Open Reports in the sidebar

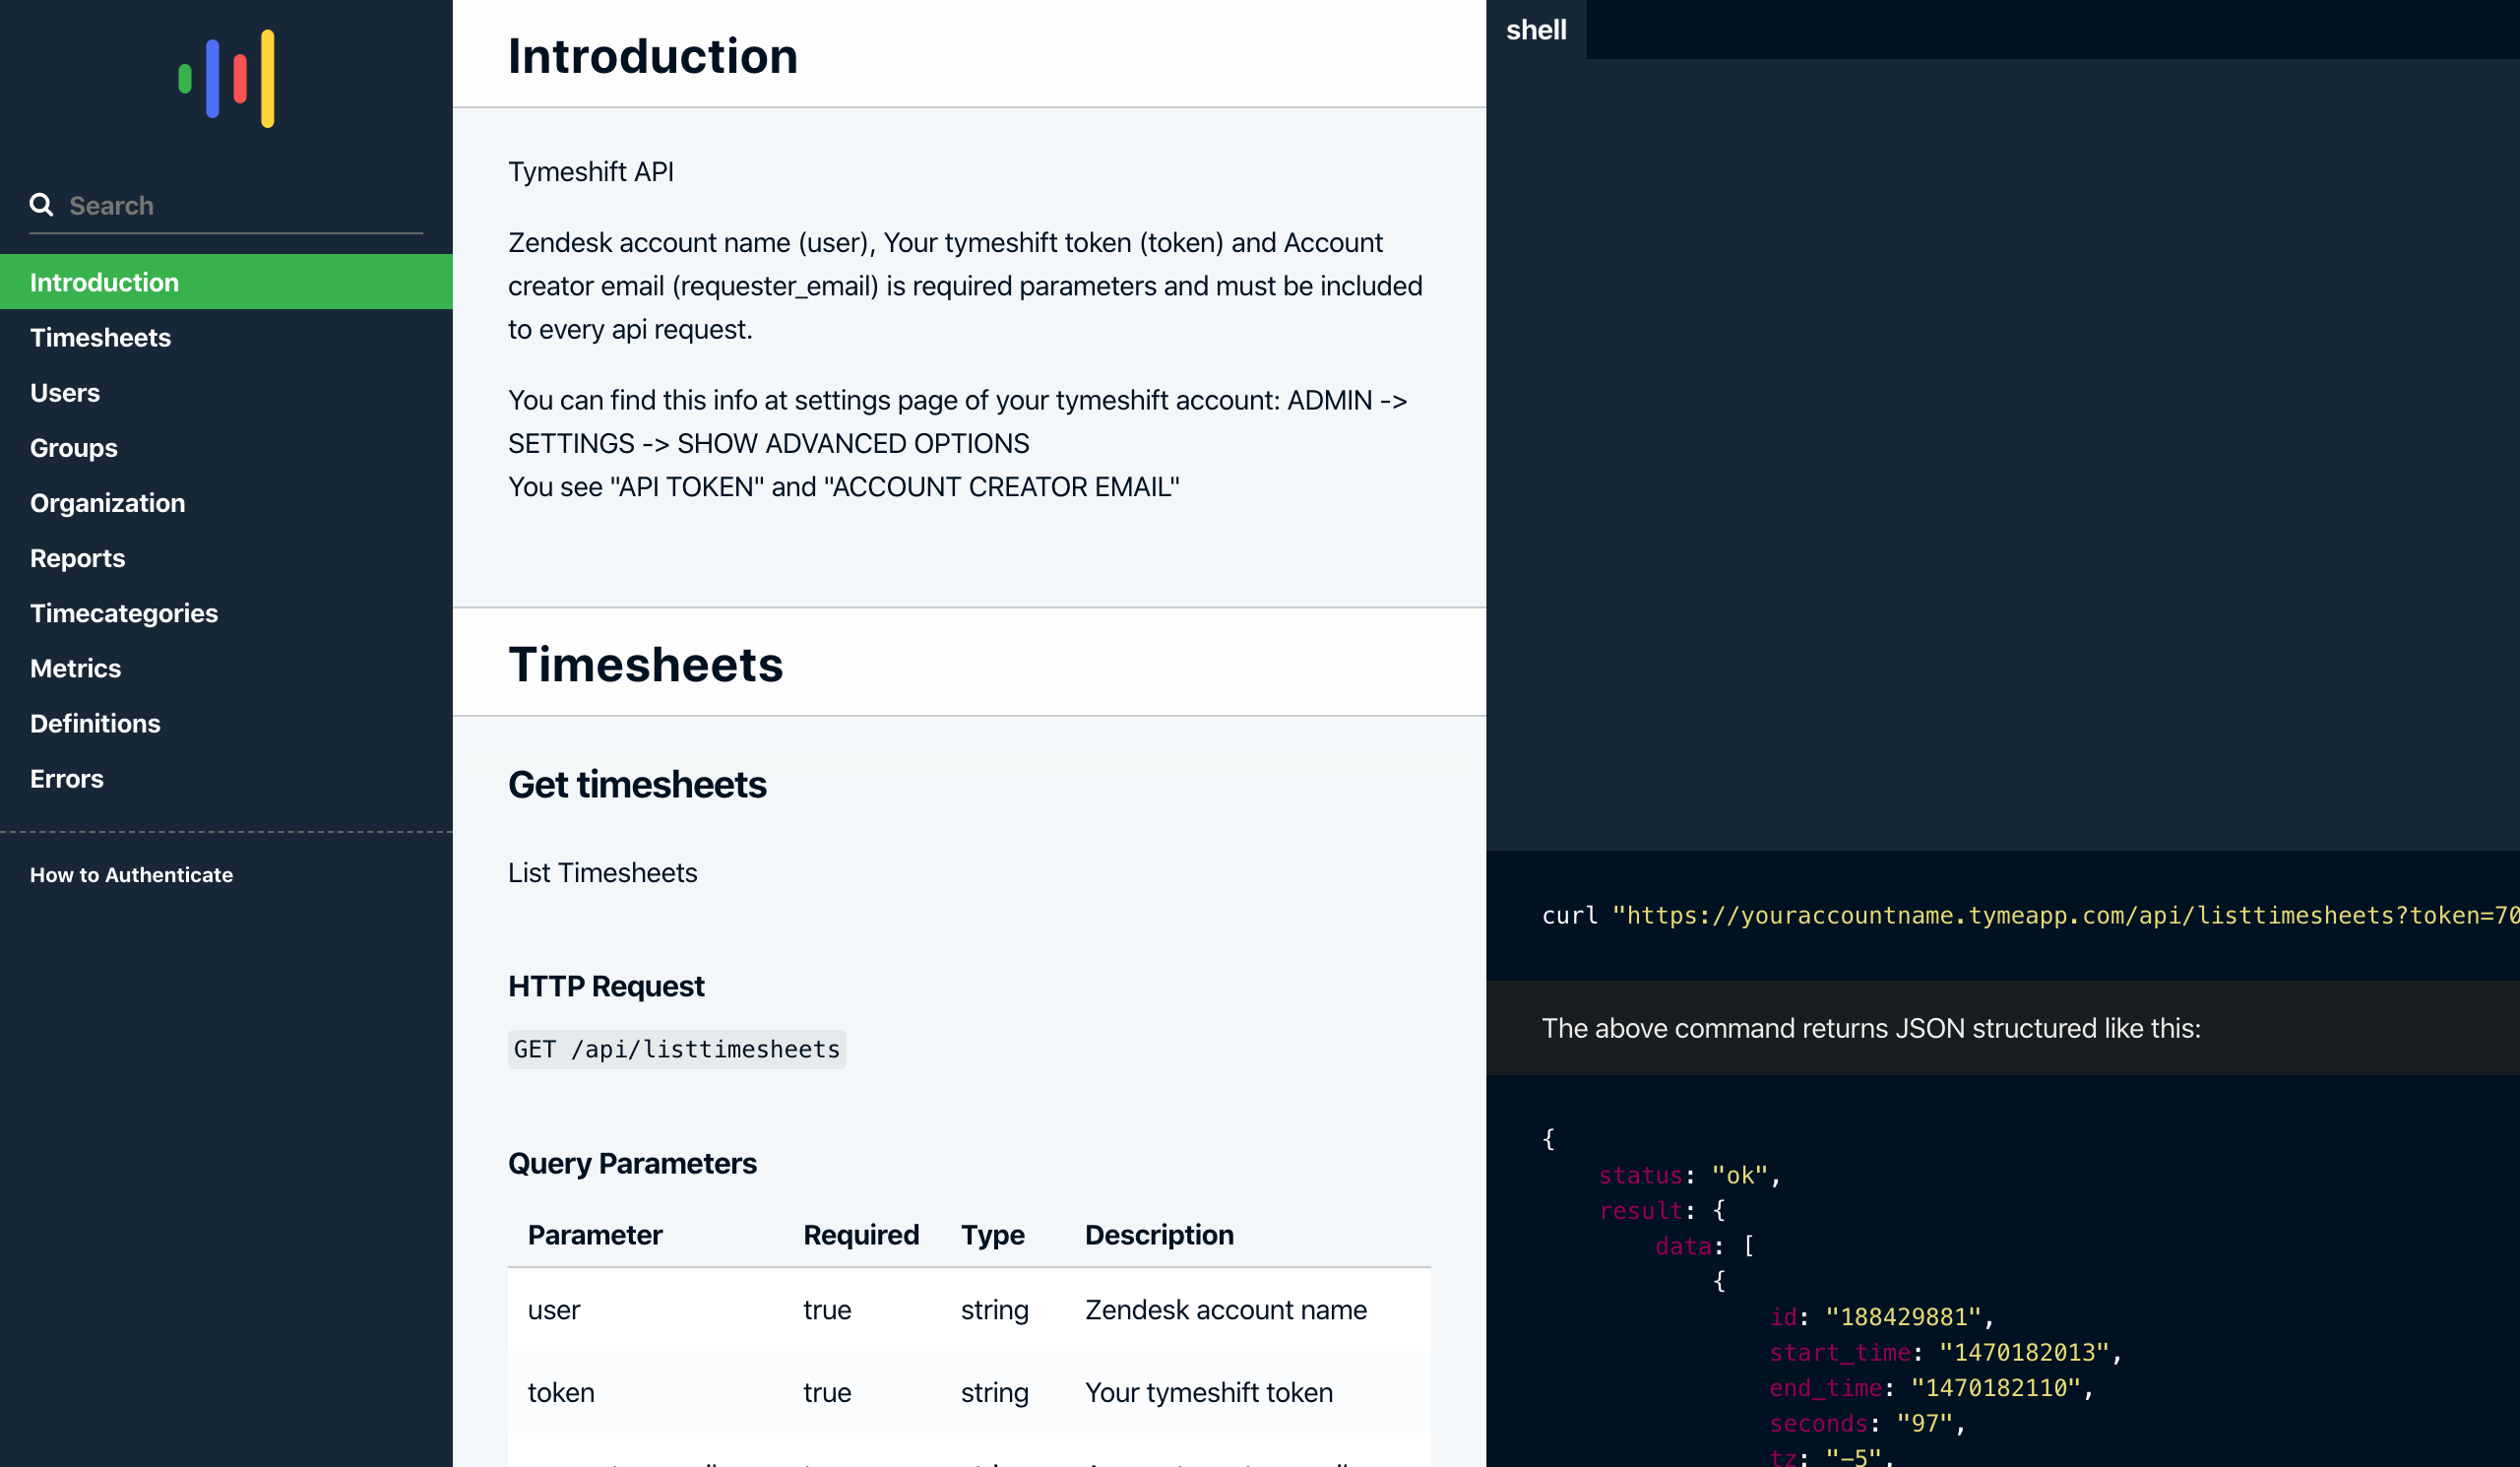tap(226, 557)
